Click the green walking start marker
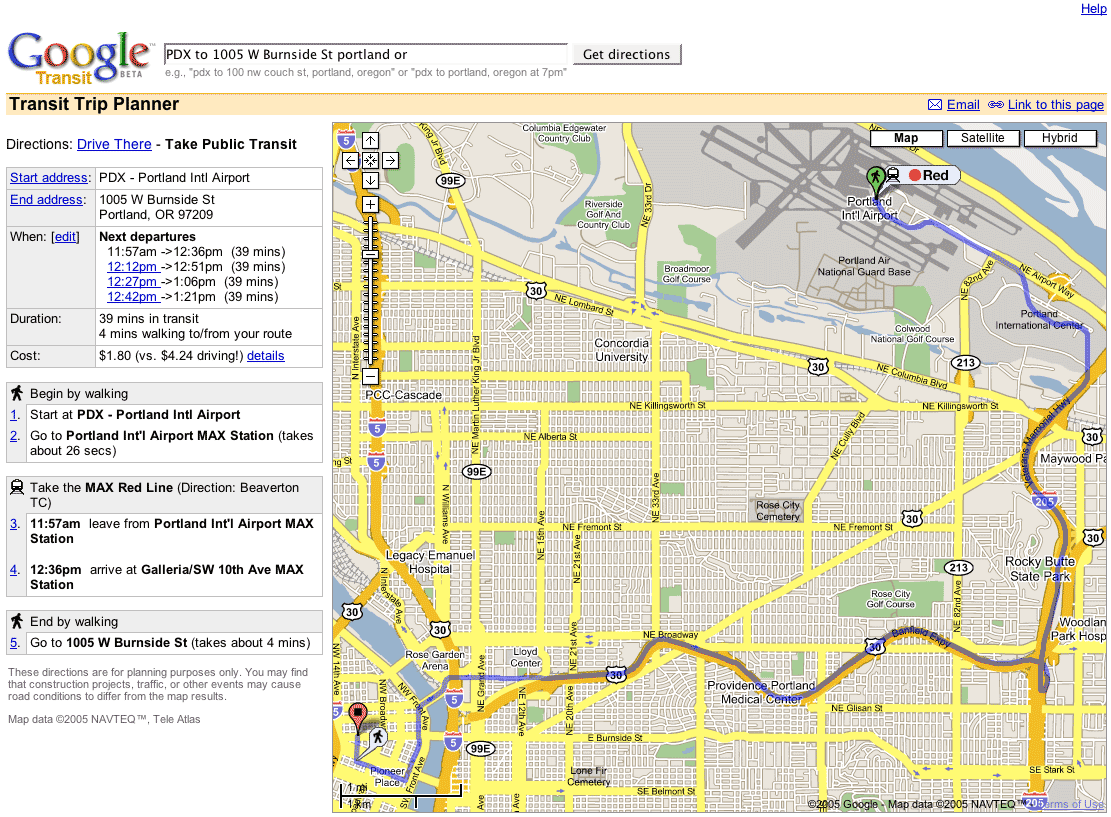 (874, 180)
